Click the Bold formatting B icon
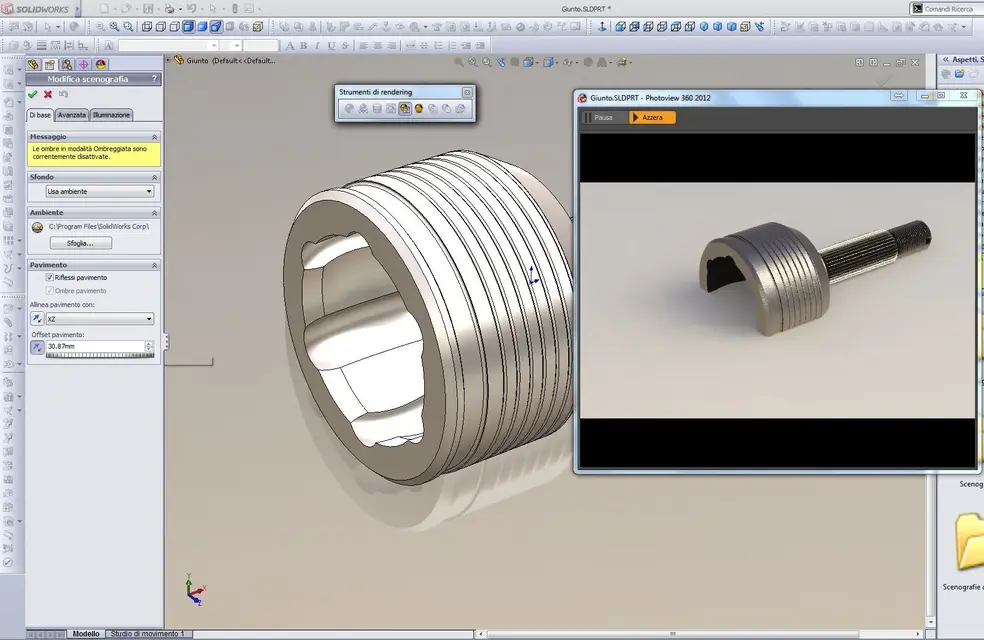Viewport: 984px width, 640px height. tap(303, 45)
